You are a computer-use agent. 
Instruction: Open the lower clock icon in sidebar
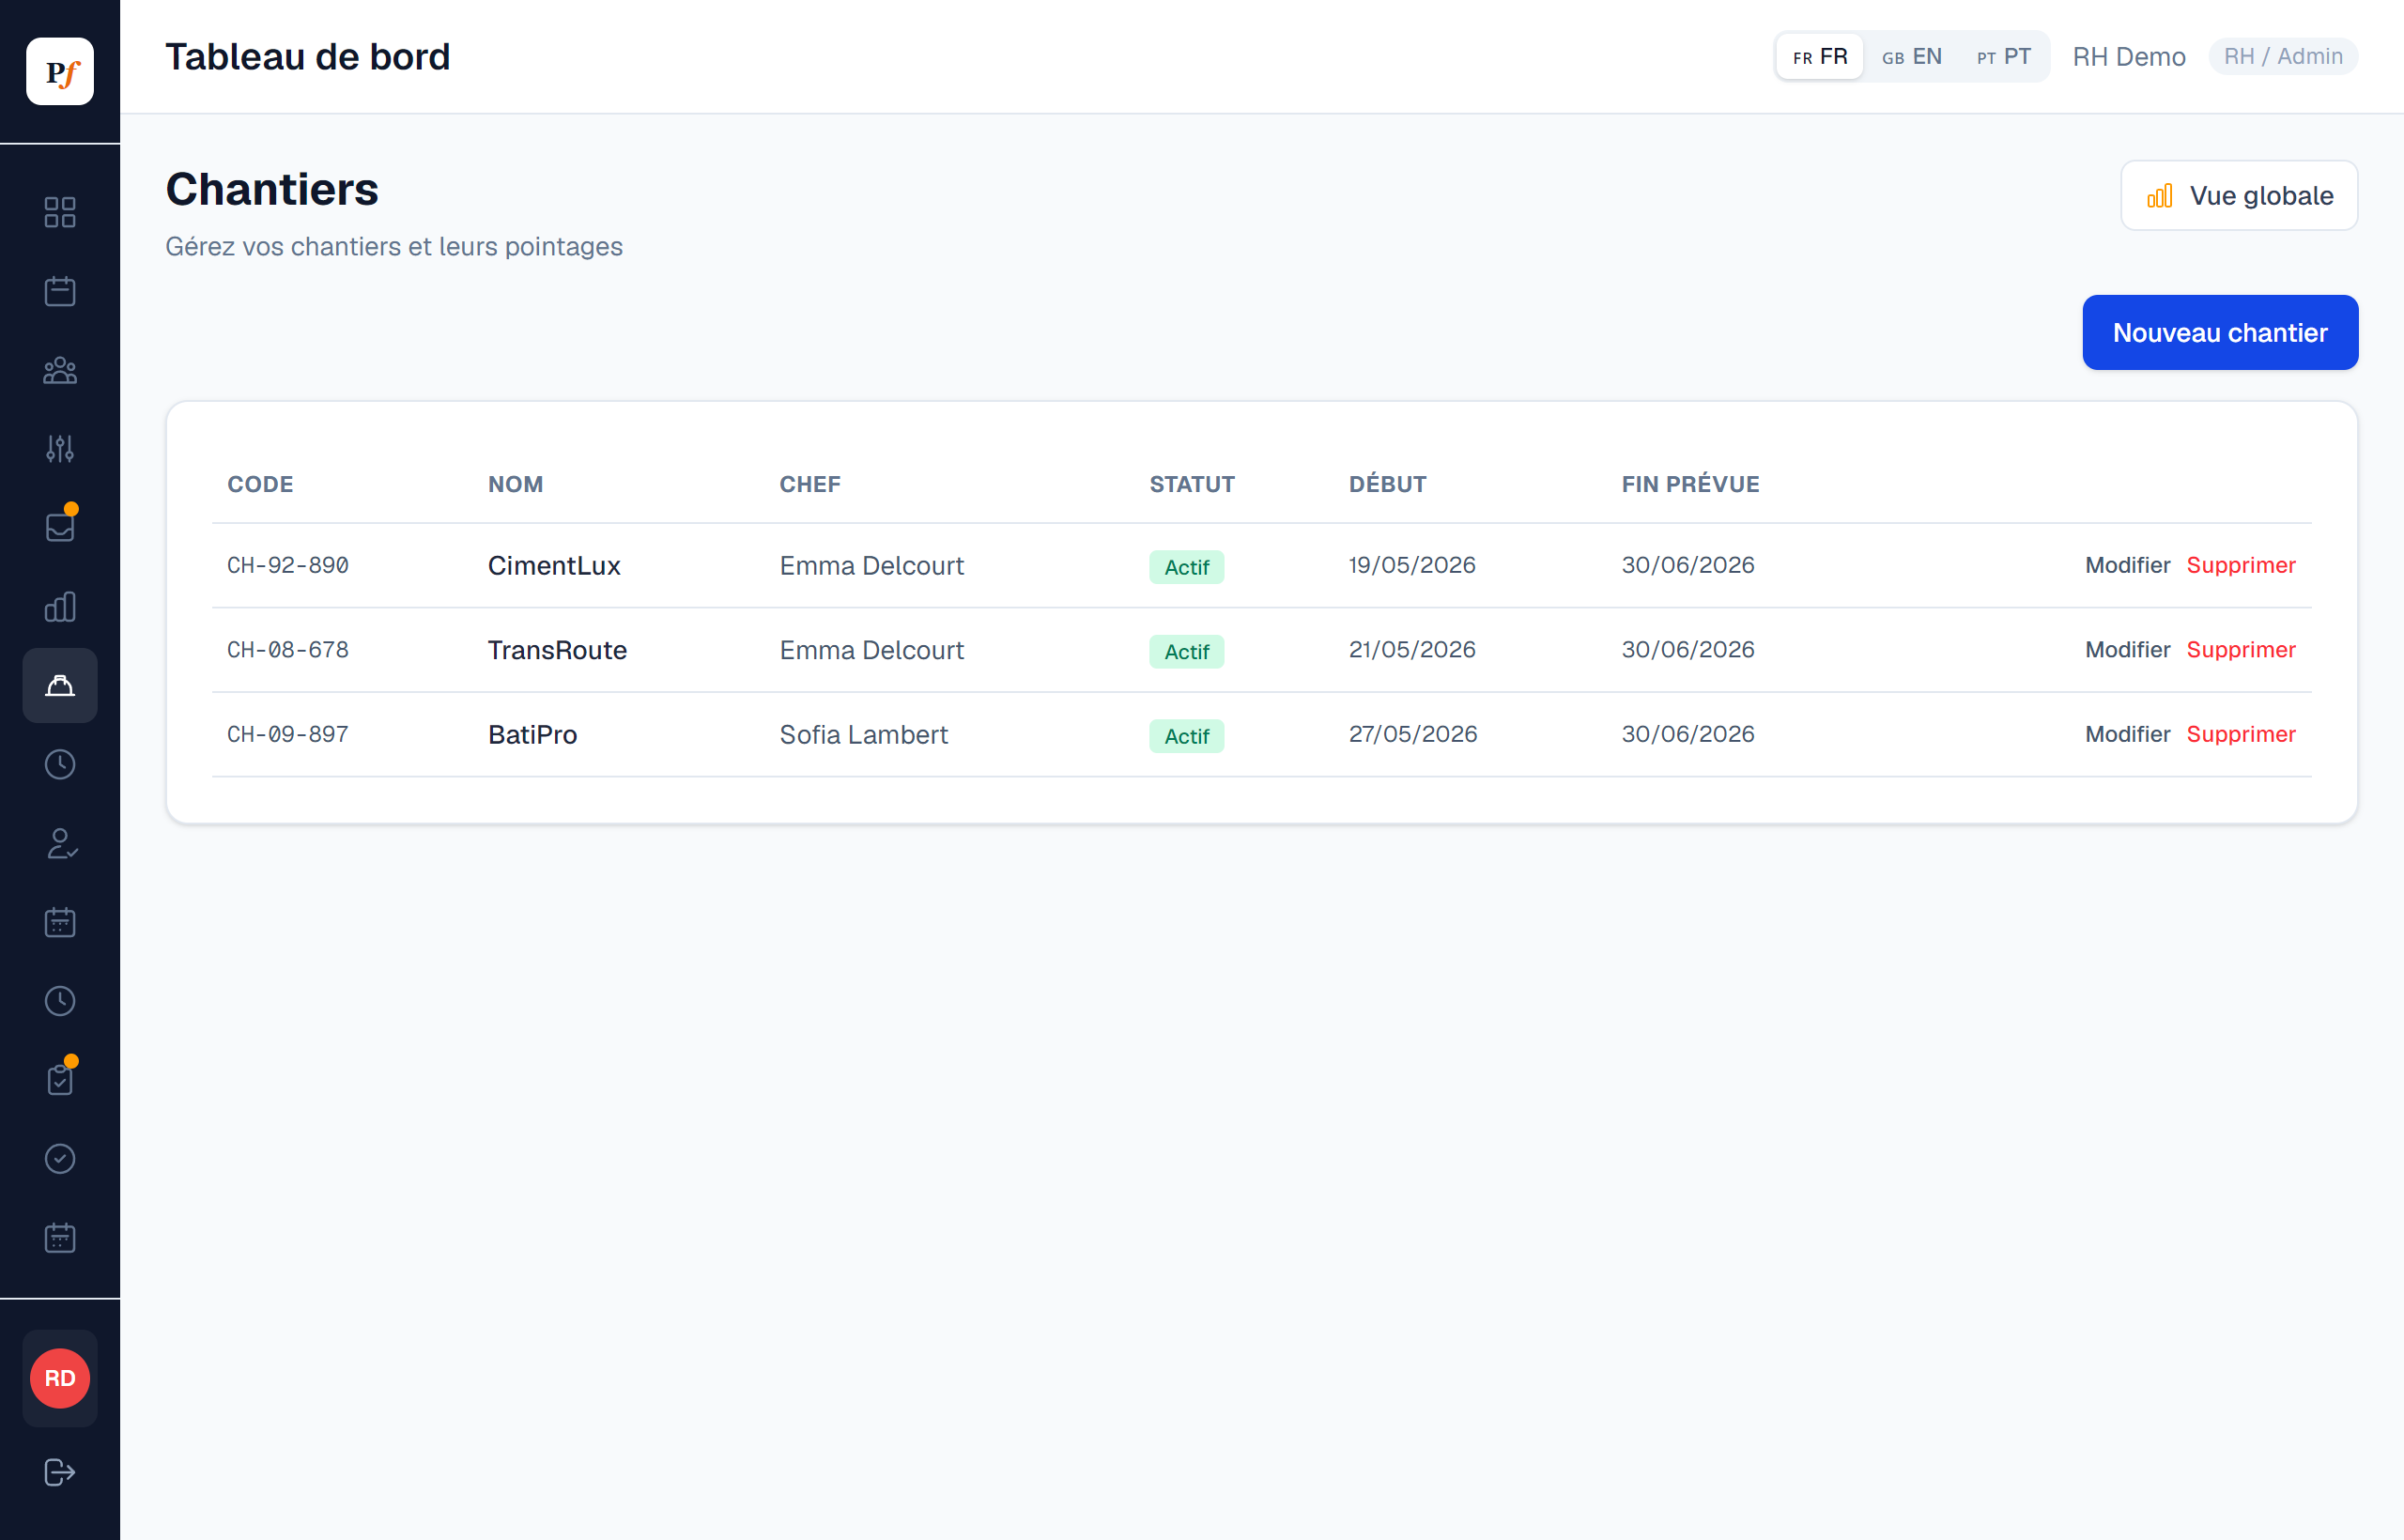pyautogui.click(x=60, y=1001)
